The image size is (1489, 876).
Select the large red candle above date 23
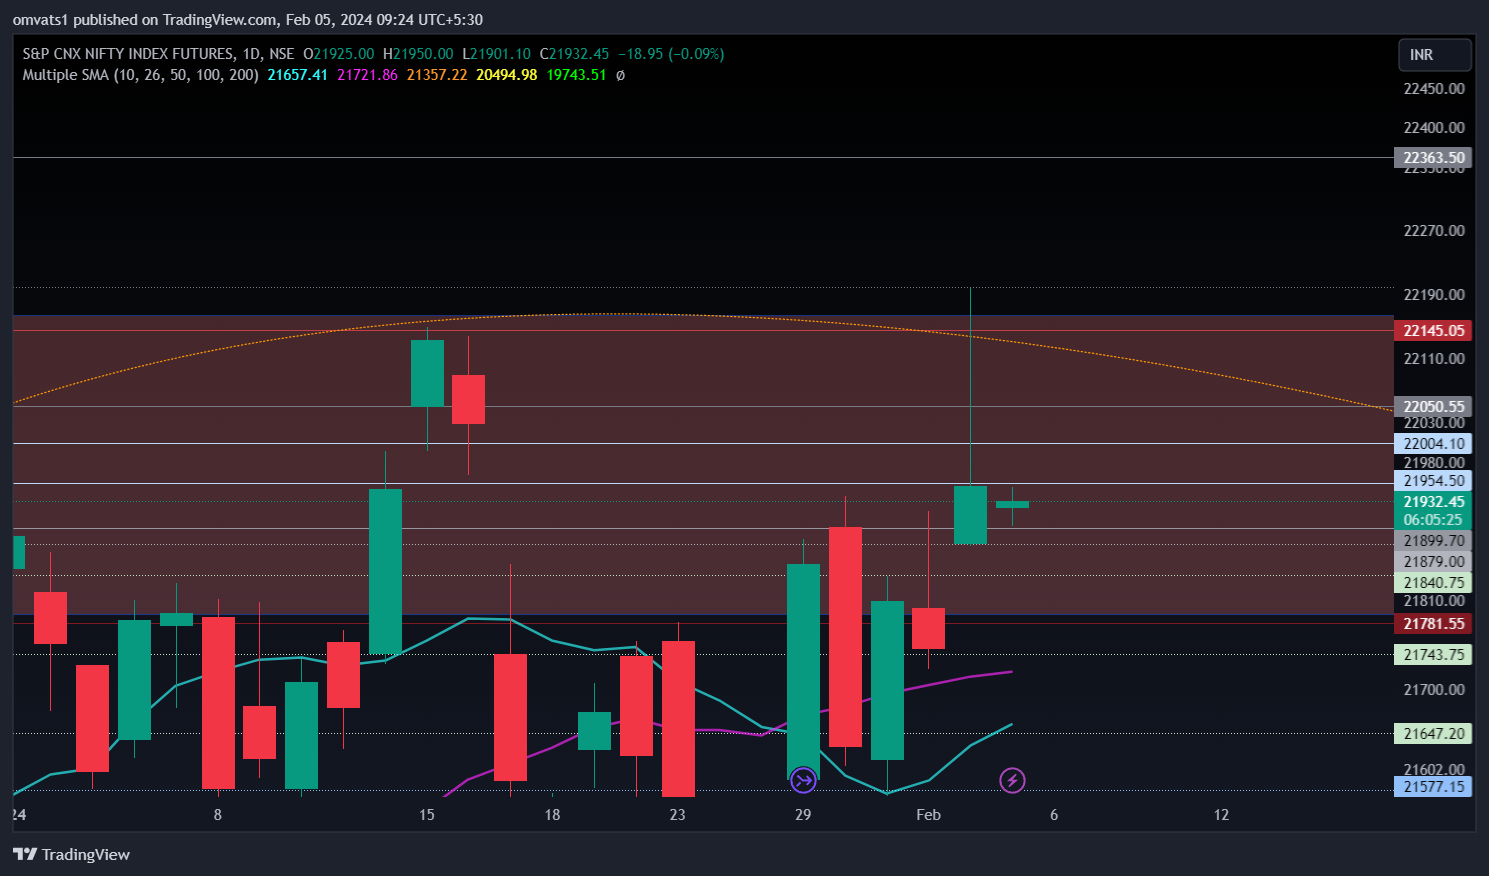coord(678,718)
